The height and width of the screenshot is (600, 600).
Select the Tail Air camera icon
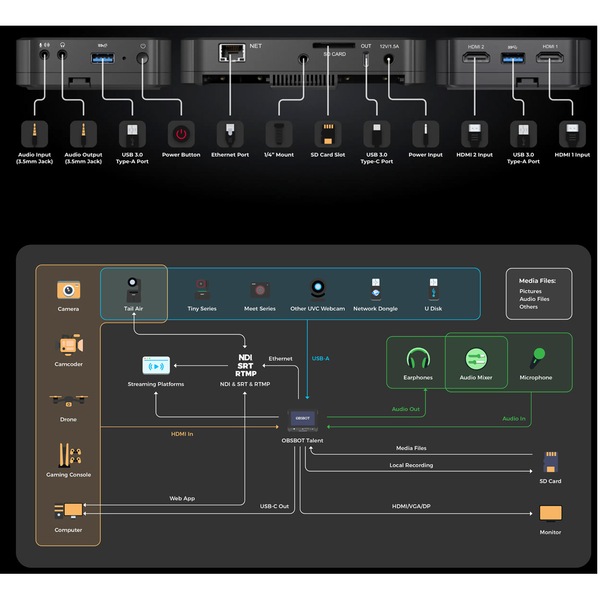133,290
